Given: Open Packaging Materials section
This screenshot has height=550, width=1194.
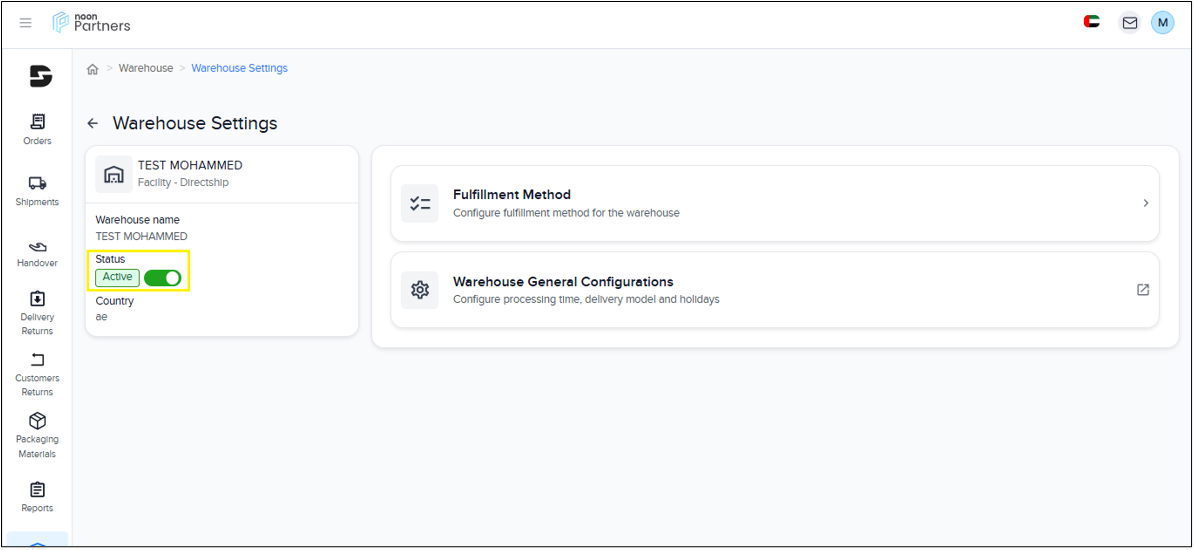Looking at the screenshot, I should pyautogui.click(x=37, y=435).
